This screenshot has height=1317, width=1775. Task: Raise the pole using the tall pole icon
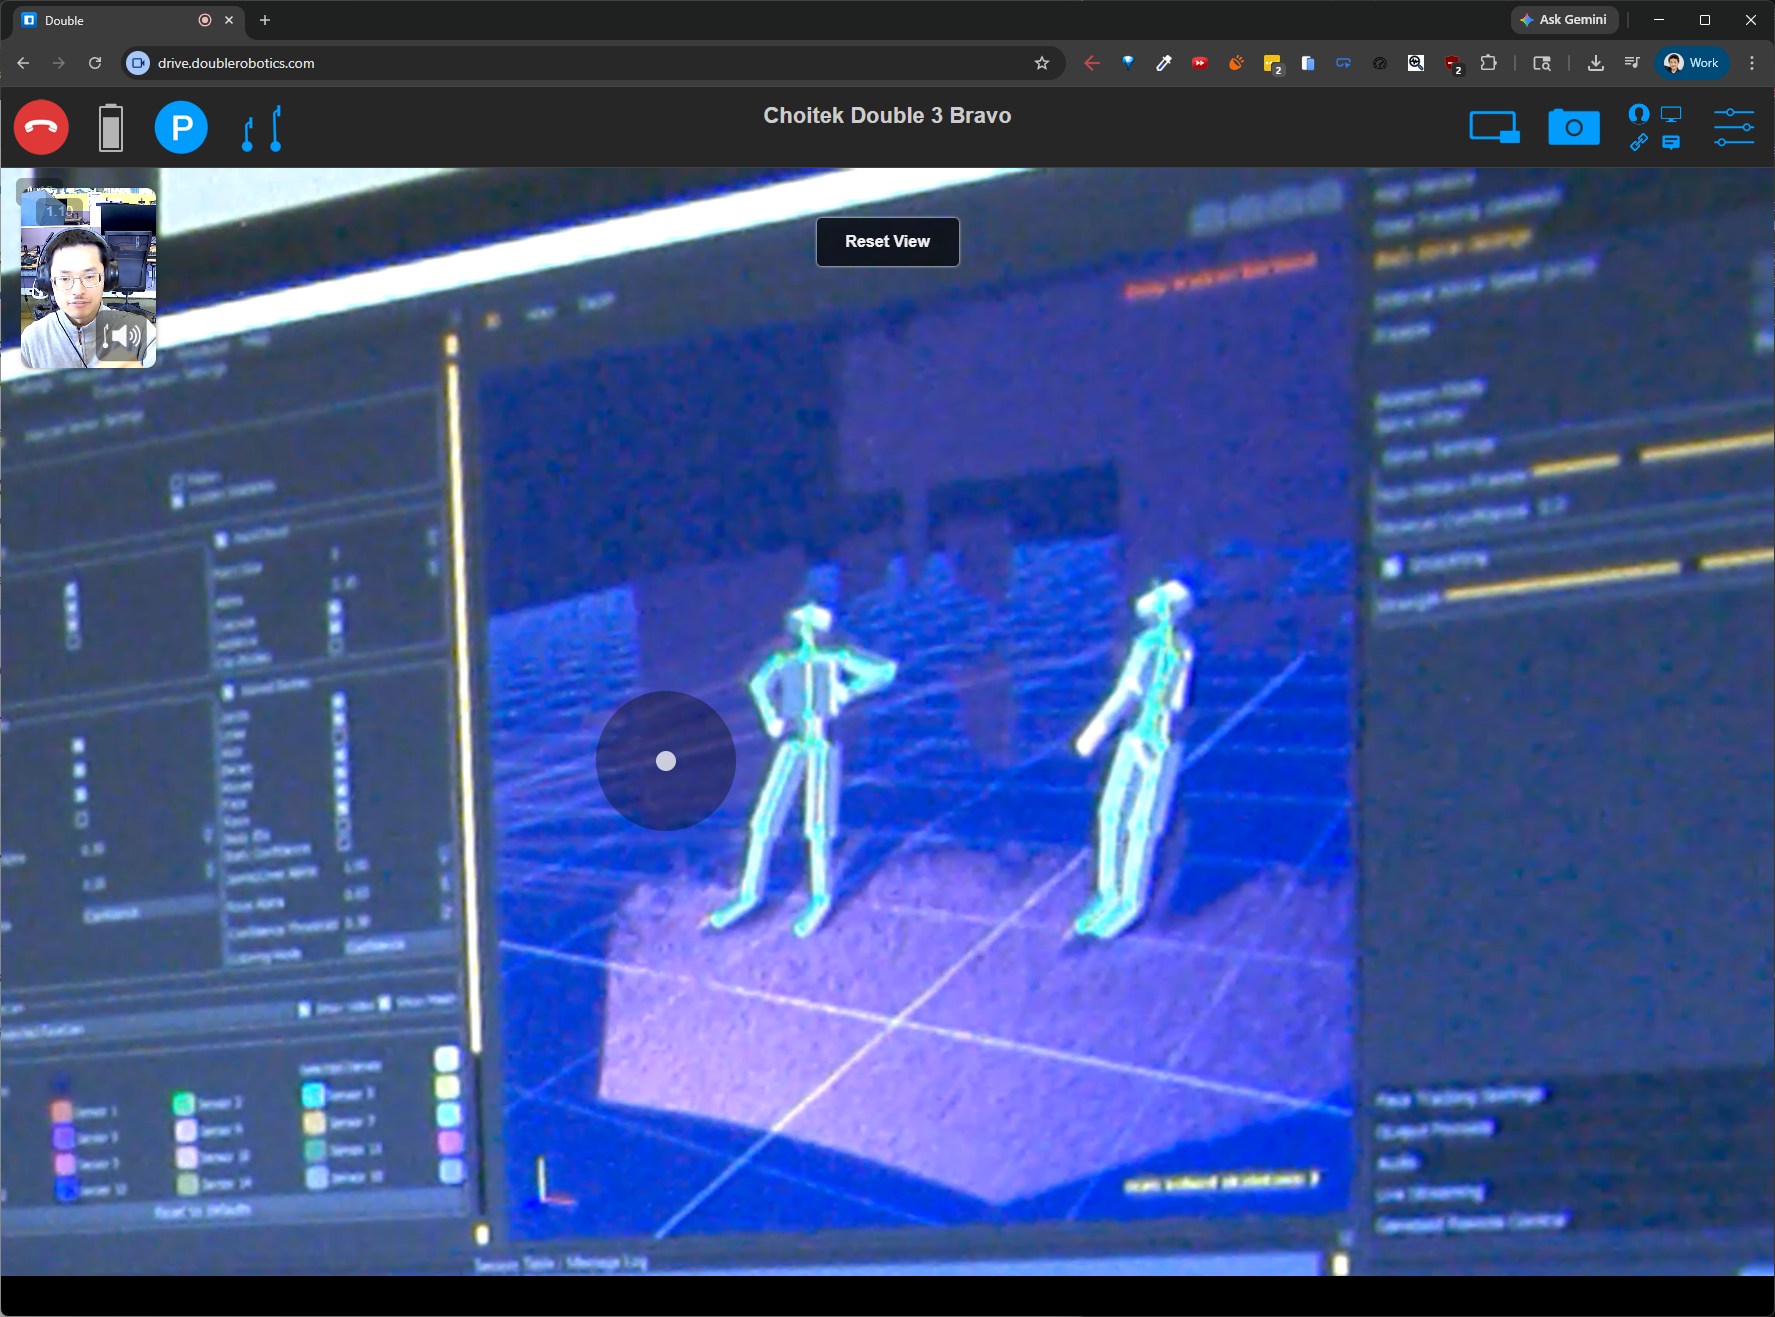pos(276,128)
